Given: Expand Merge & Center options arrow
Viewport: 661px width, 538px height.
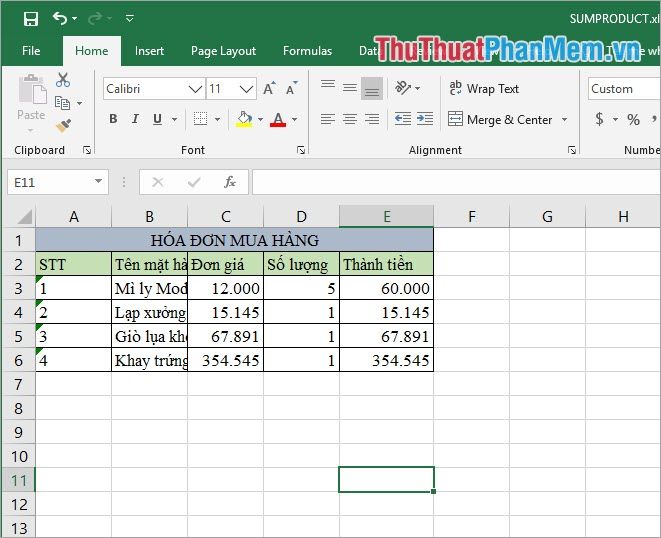Looking at the screenshot, I should click(x=564, y=120).
